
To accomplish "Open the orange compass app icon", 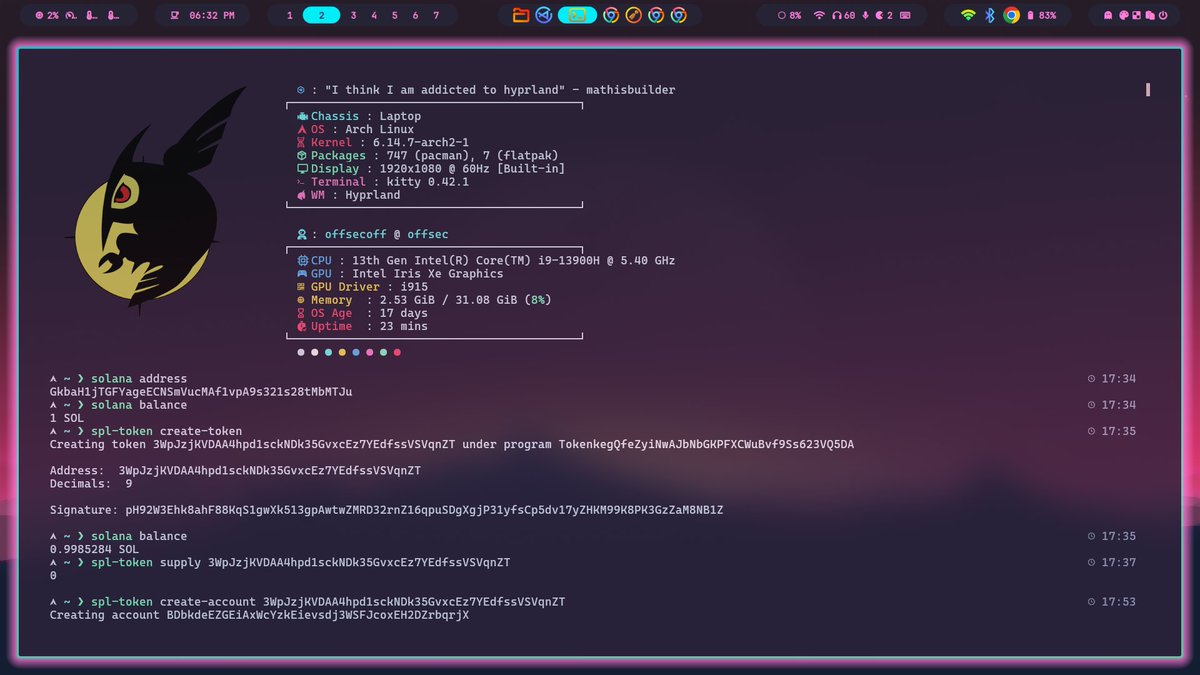I will [633, 15].
